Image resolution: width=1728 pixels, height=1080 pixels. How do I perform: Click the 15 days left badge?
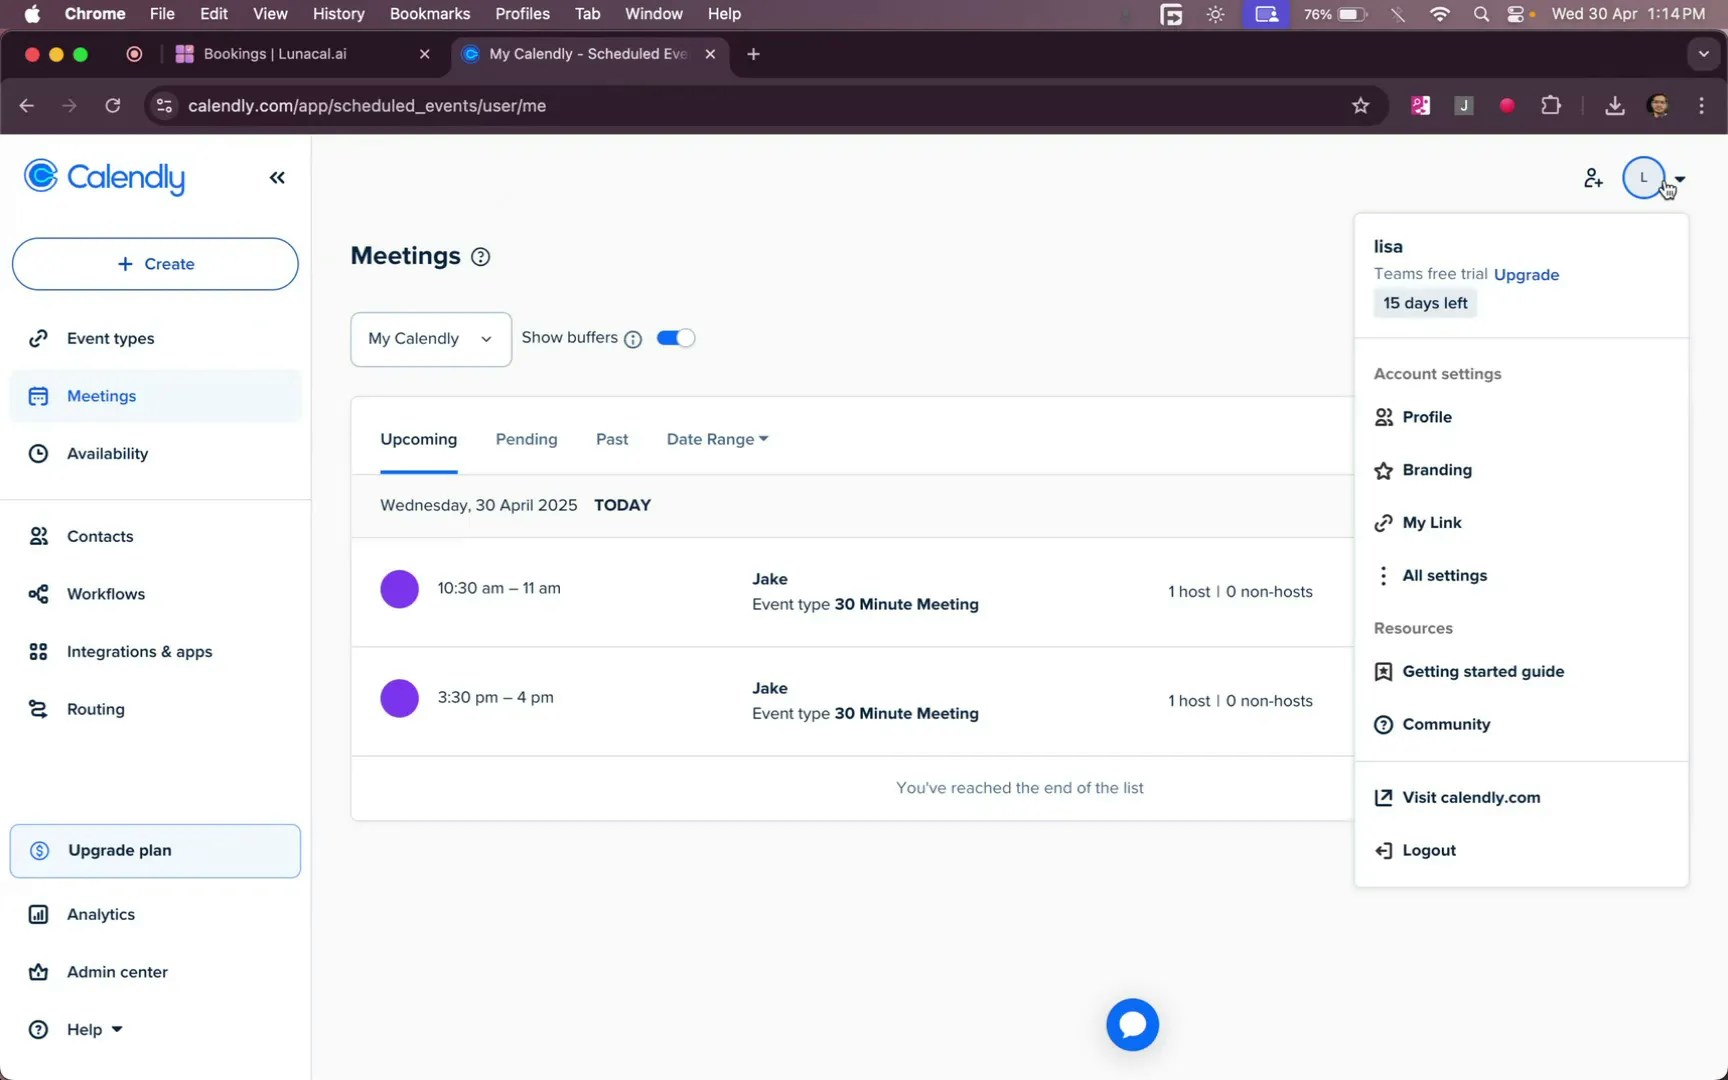tap(1425, 303)
